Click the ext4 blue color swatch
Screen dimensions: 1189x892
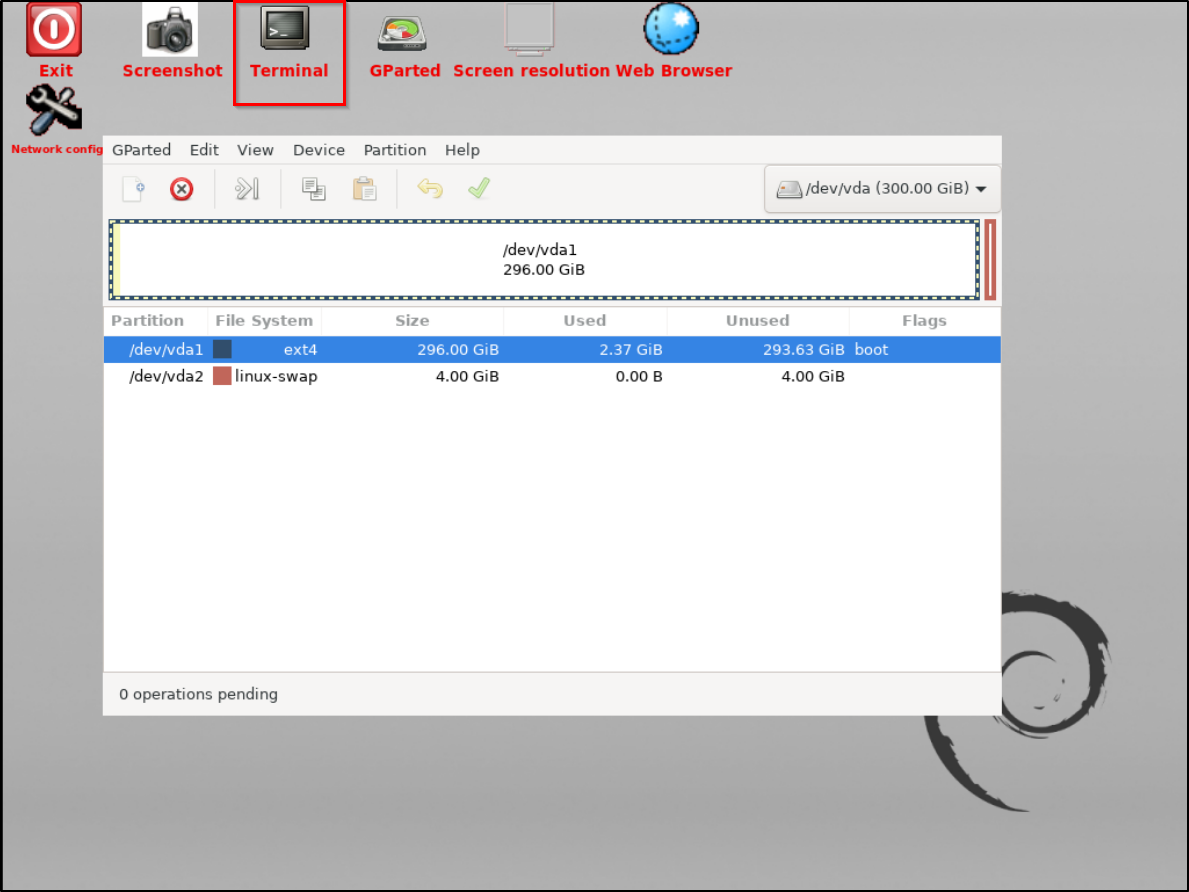tap(222, 350)
